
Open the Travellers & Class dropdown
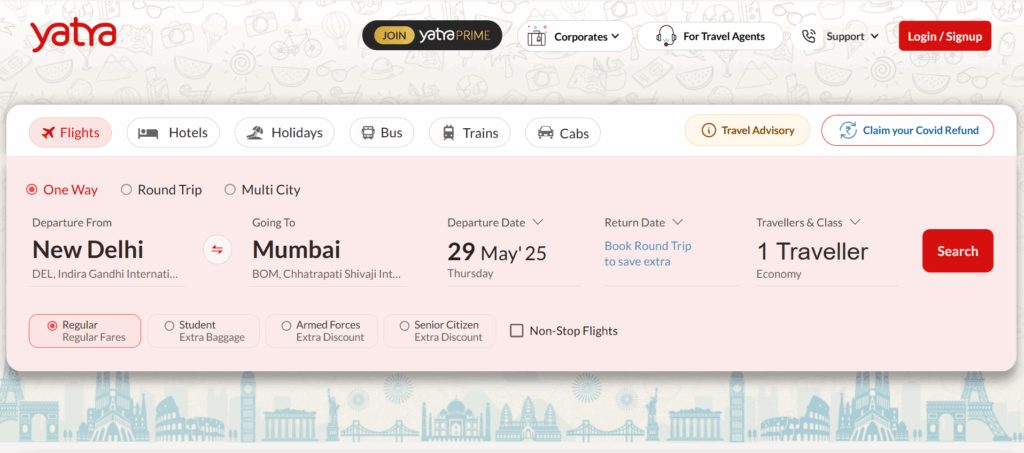tap(855, 222)
